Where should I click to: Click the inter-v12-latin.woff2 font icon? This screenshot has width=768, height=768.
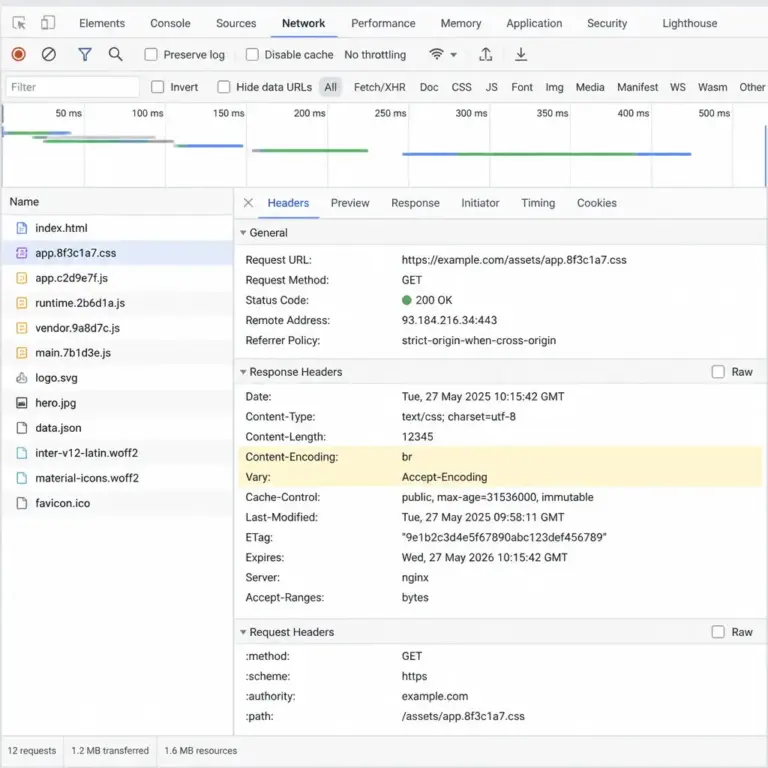click(22, 453)
